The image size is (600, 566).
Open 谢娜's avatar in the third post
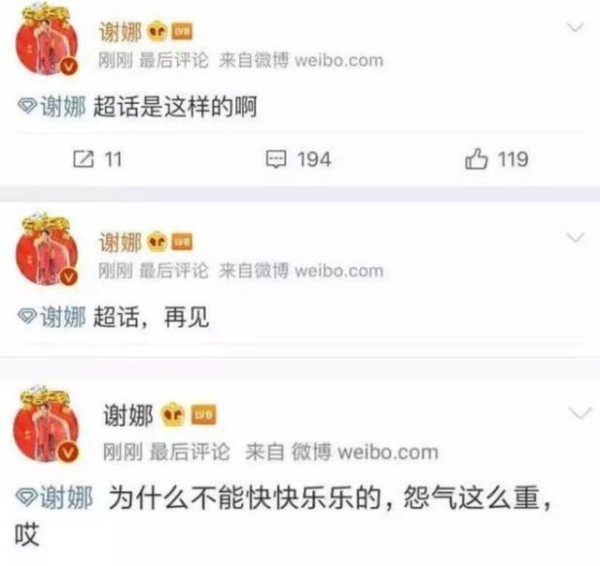point(46,426)
